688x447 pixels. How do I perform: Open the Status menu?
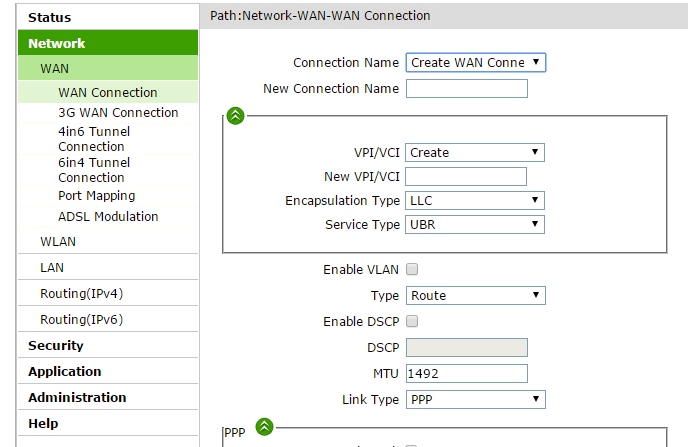[50, 18]
